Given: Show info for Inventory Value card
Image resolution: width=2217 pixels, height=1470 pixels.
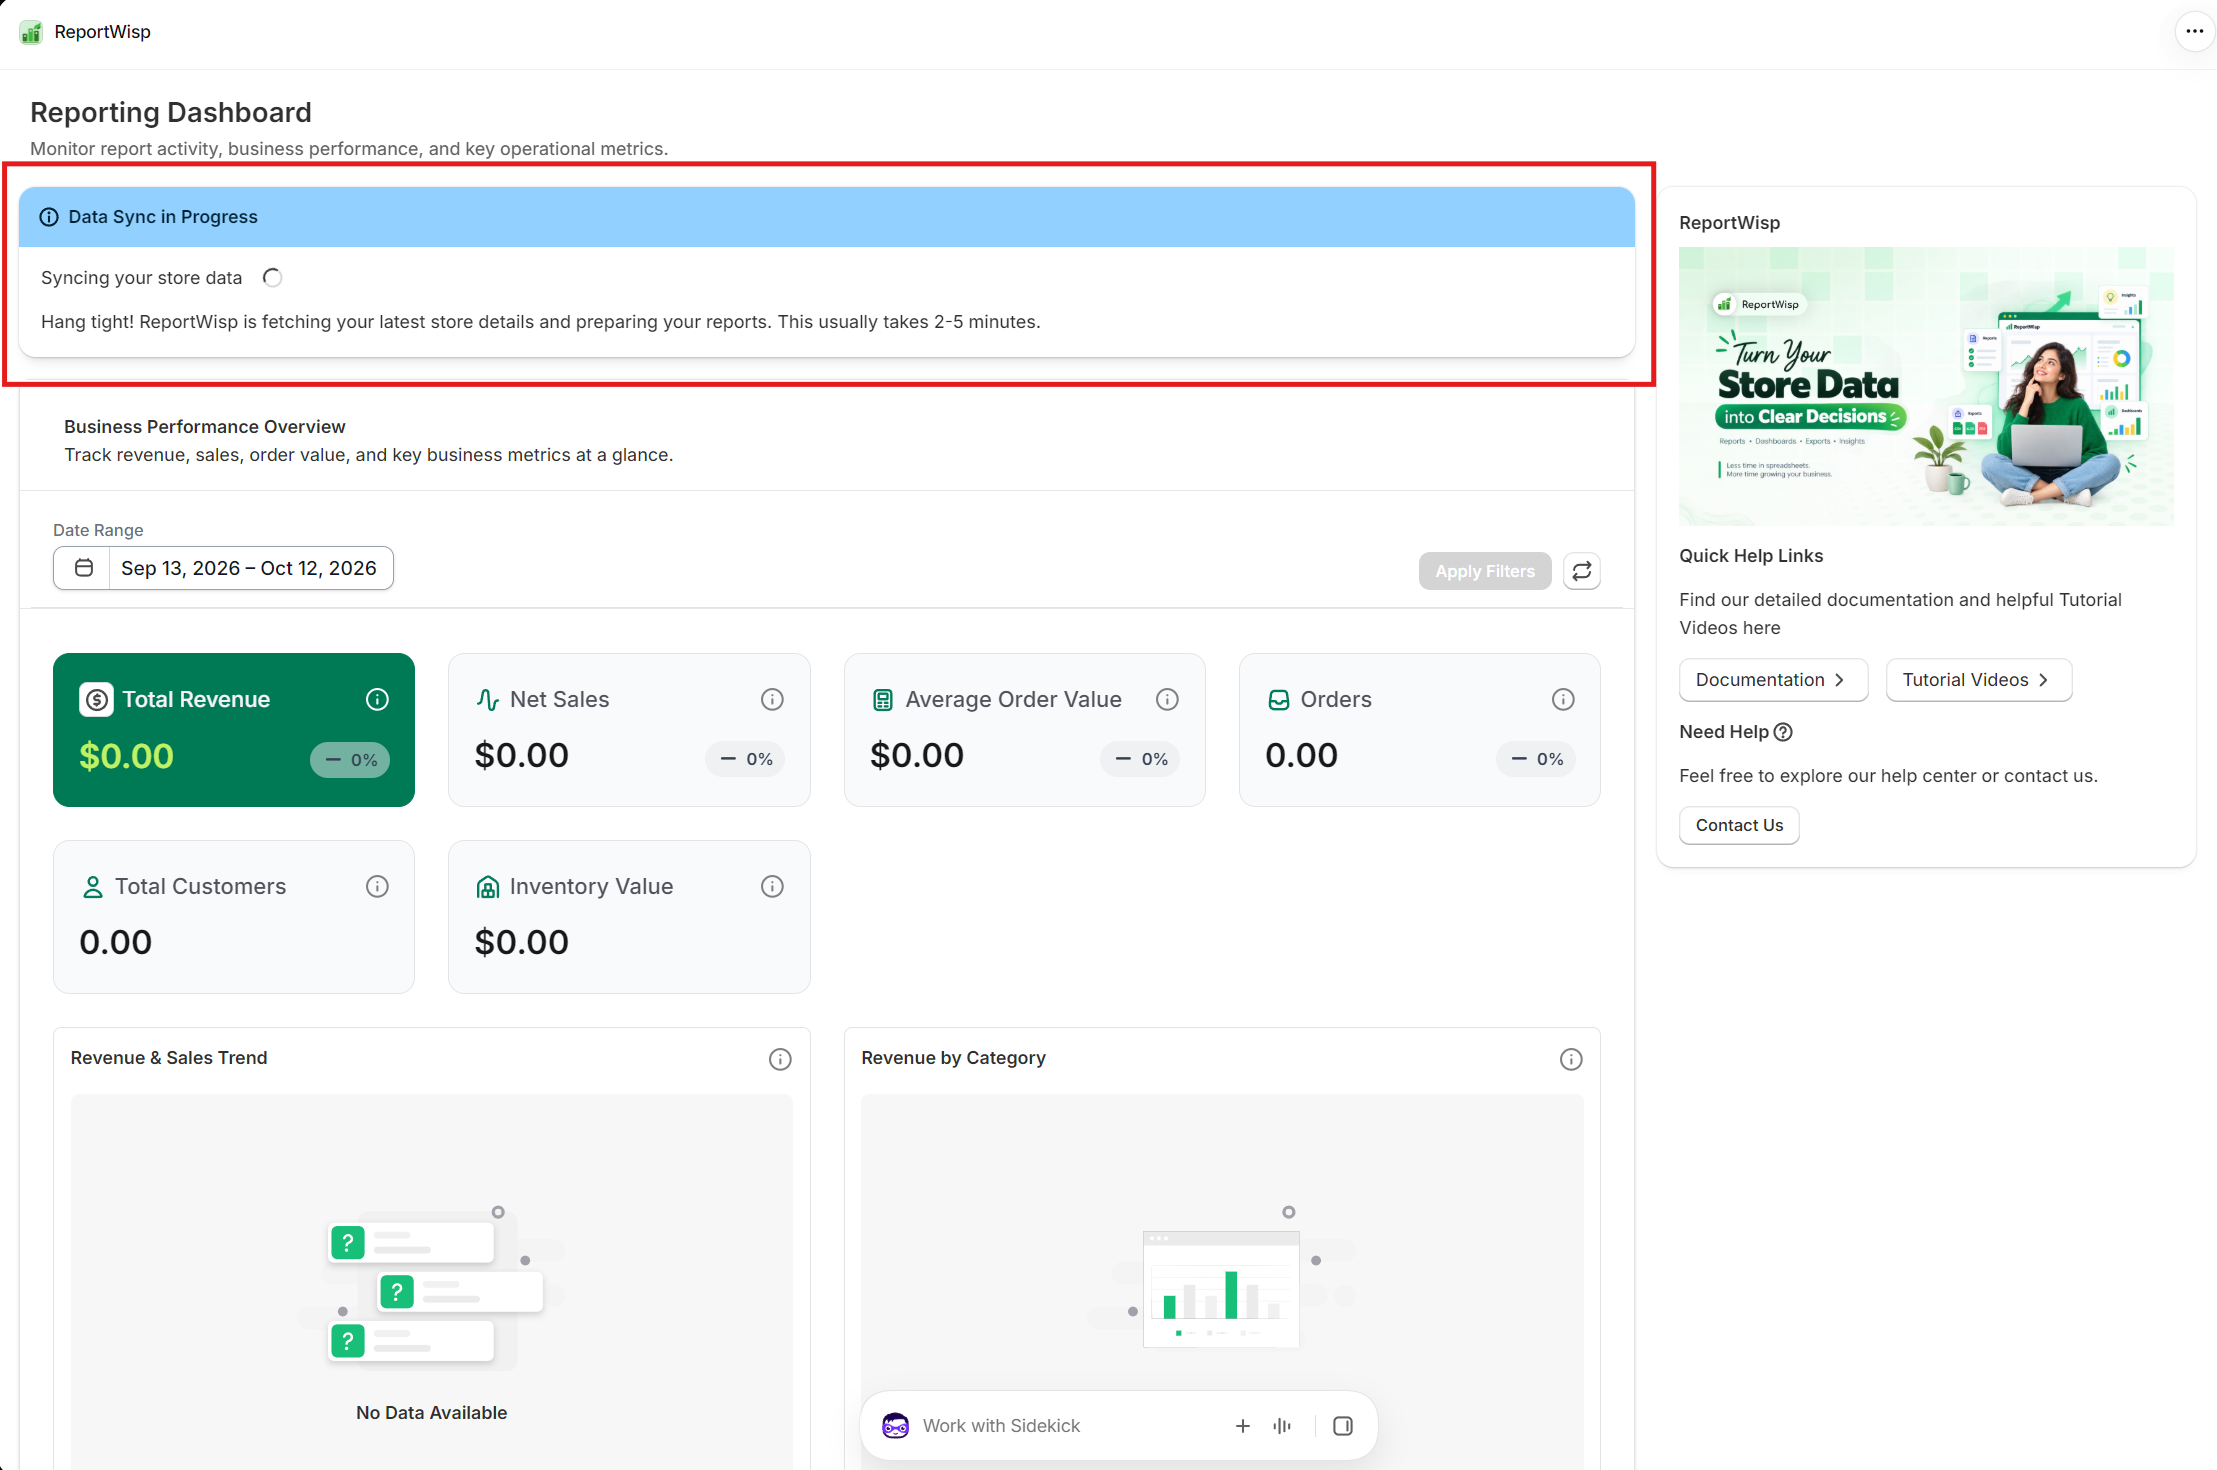Looking at the screenshot, I should [x=772, y=886].
